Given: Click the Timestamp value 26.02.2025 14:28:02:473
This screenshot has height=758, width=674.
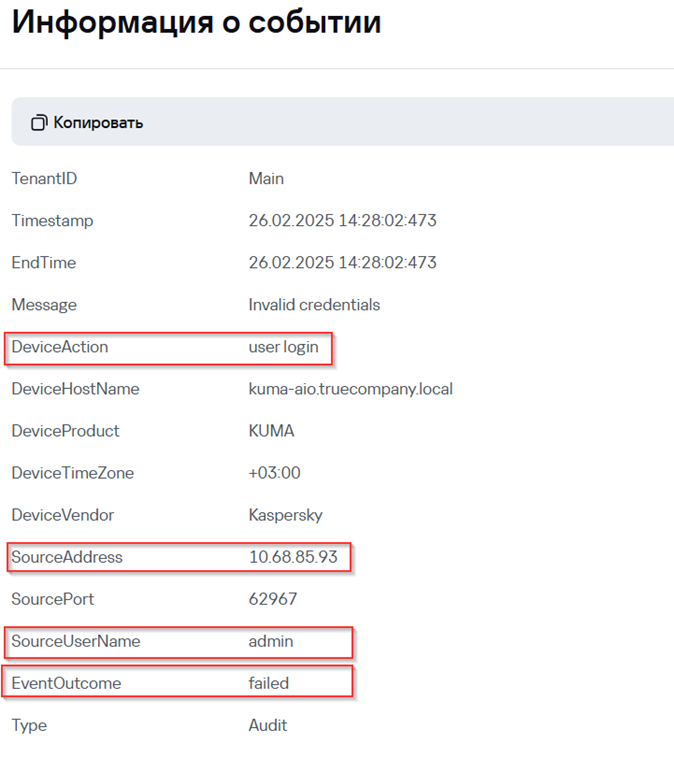Looking at the screenshot, I should (x=342, y=220).
